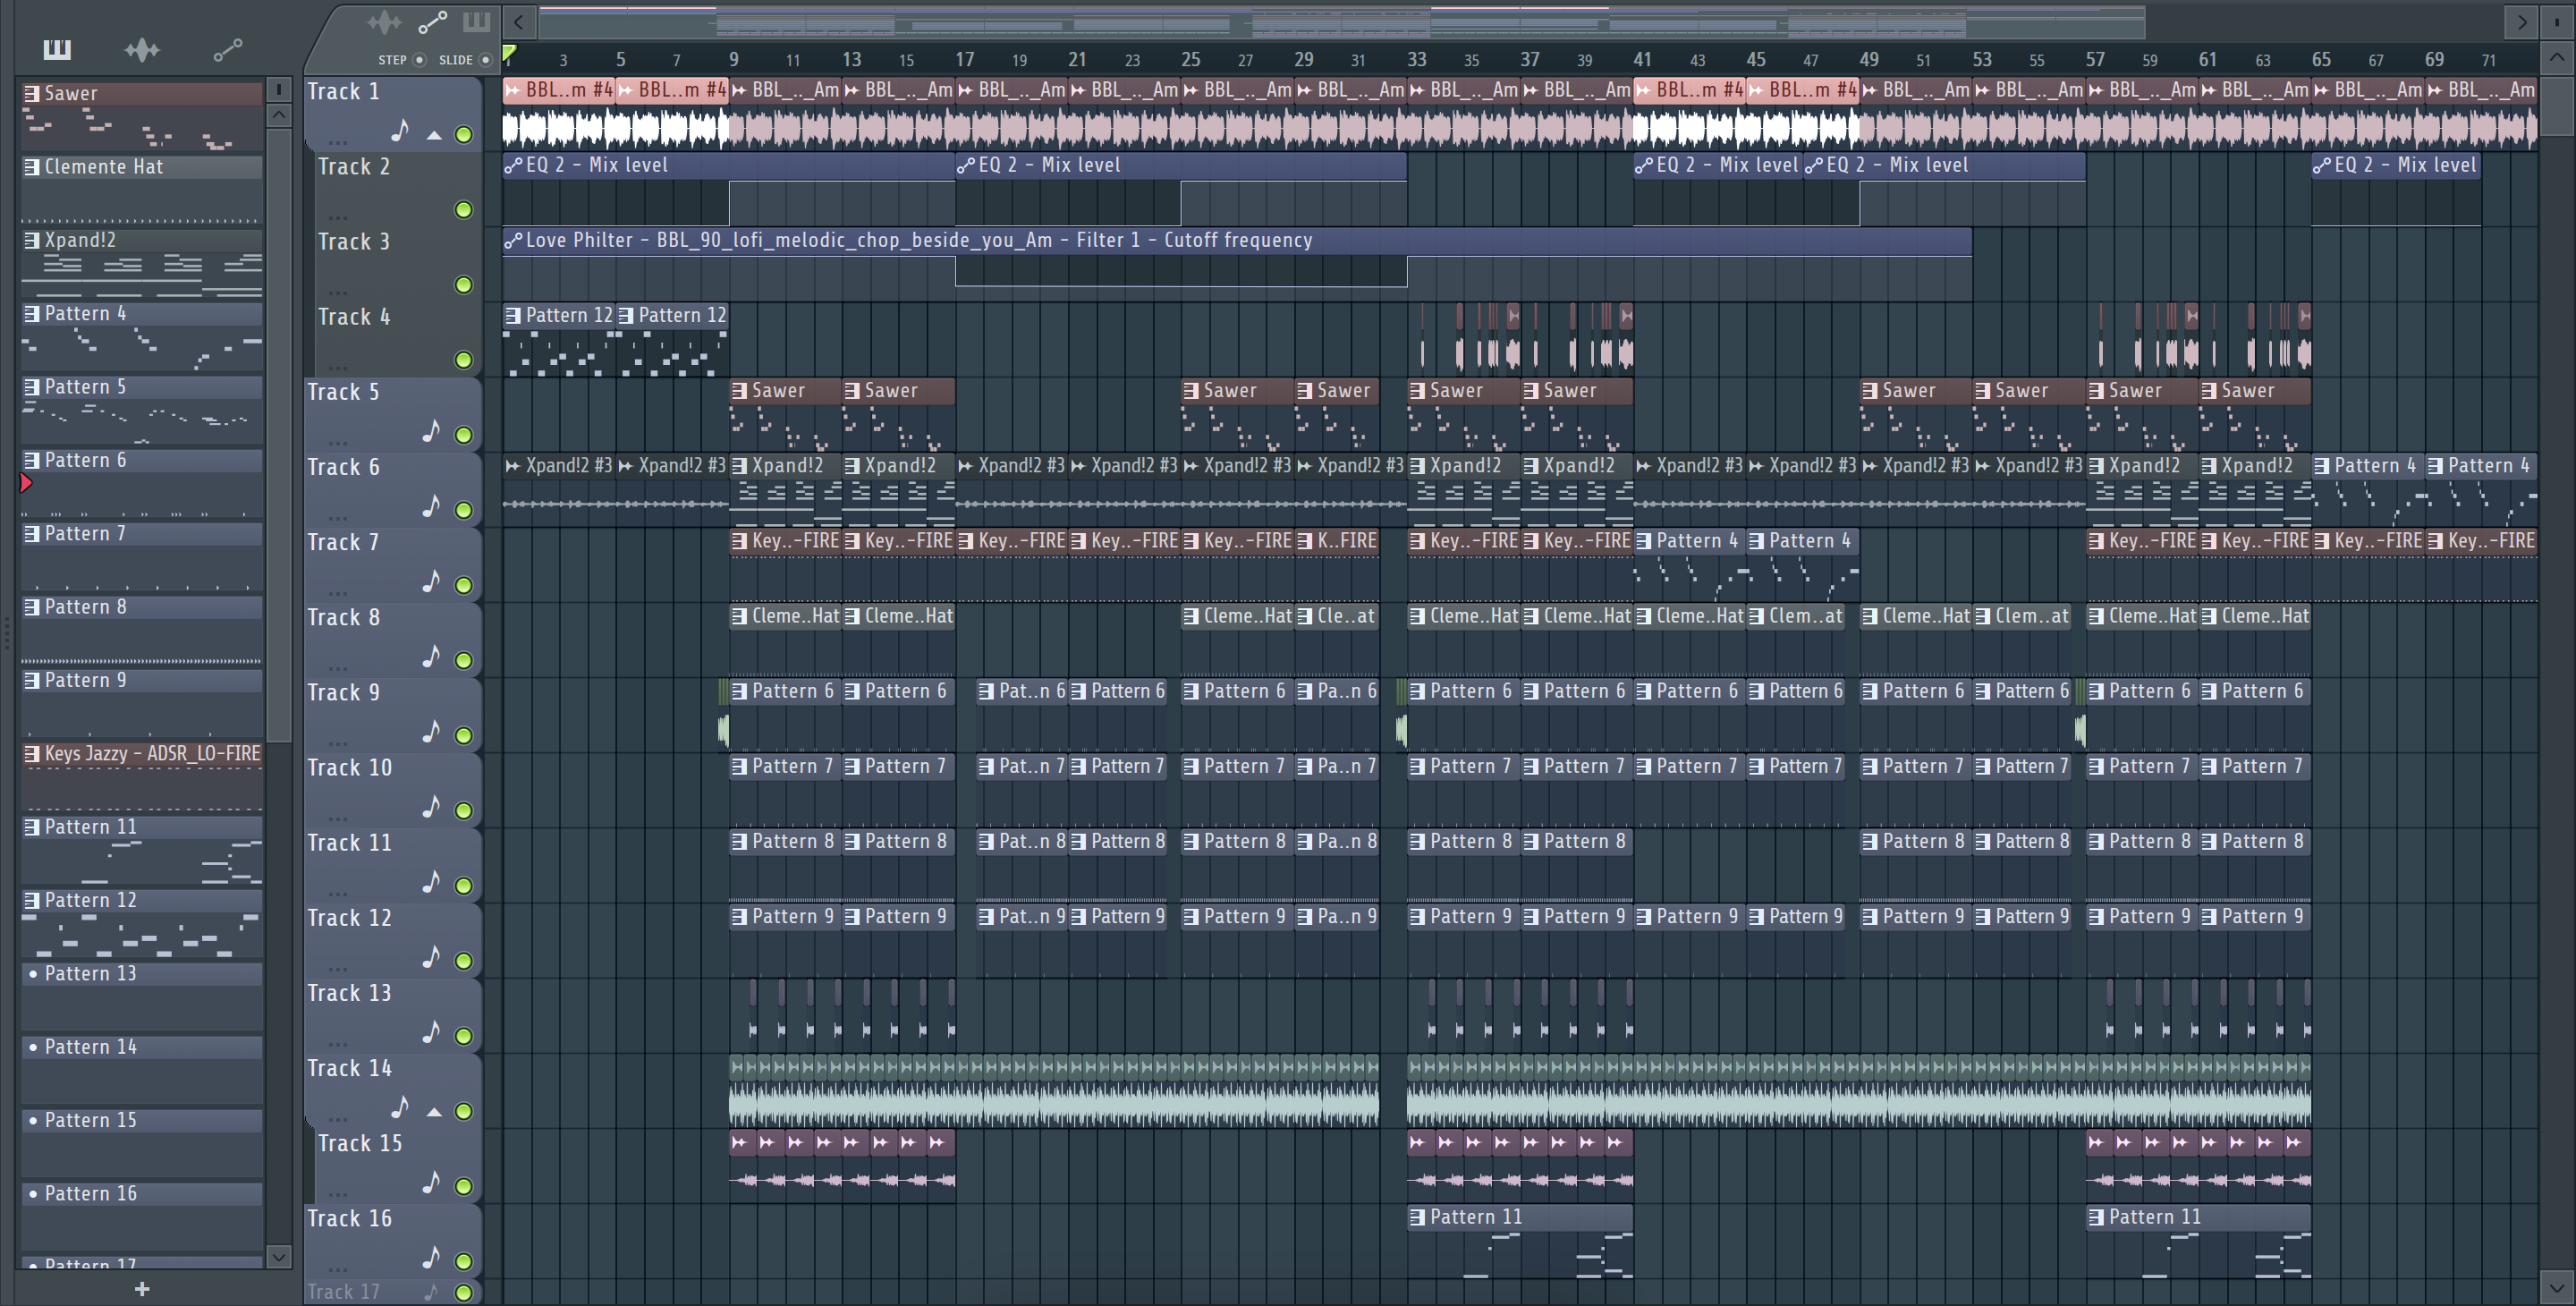The height and width of the screenshot is (1306, 2576).
Task: Select Pattern 6 in the picker list
Action: tap(142, 483)
